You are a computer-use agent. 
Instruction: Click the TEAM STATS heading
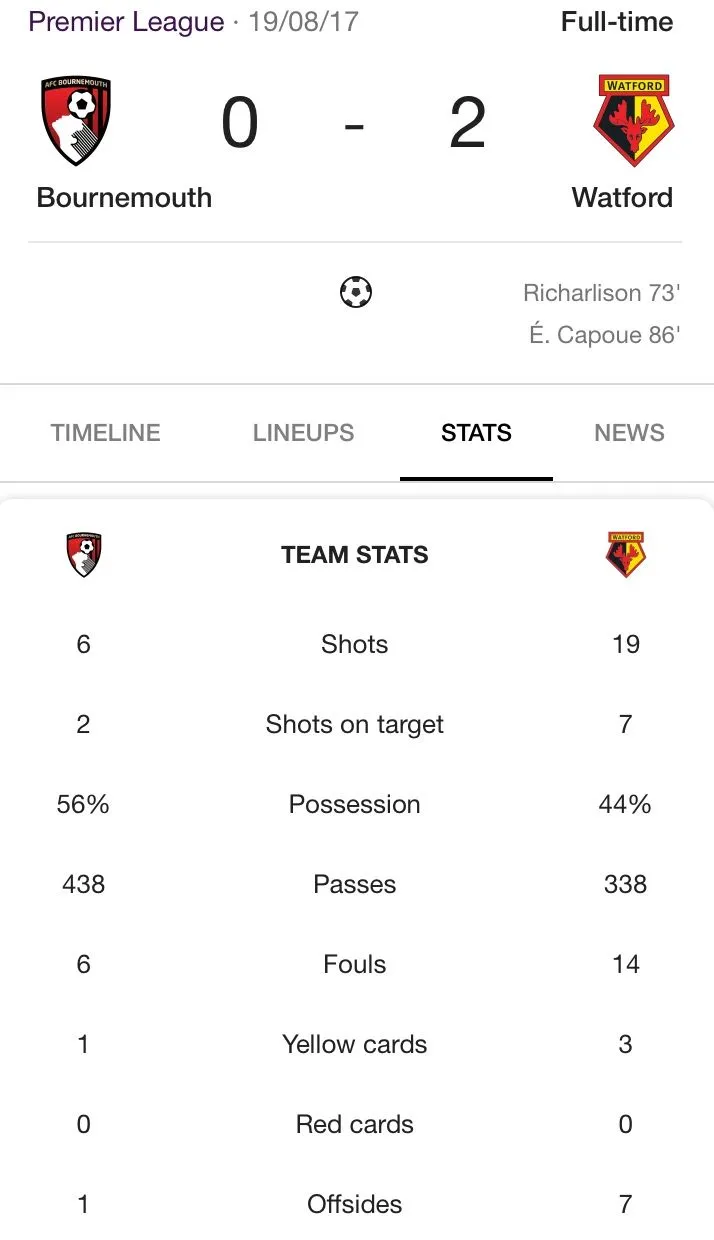coord(355,555)
